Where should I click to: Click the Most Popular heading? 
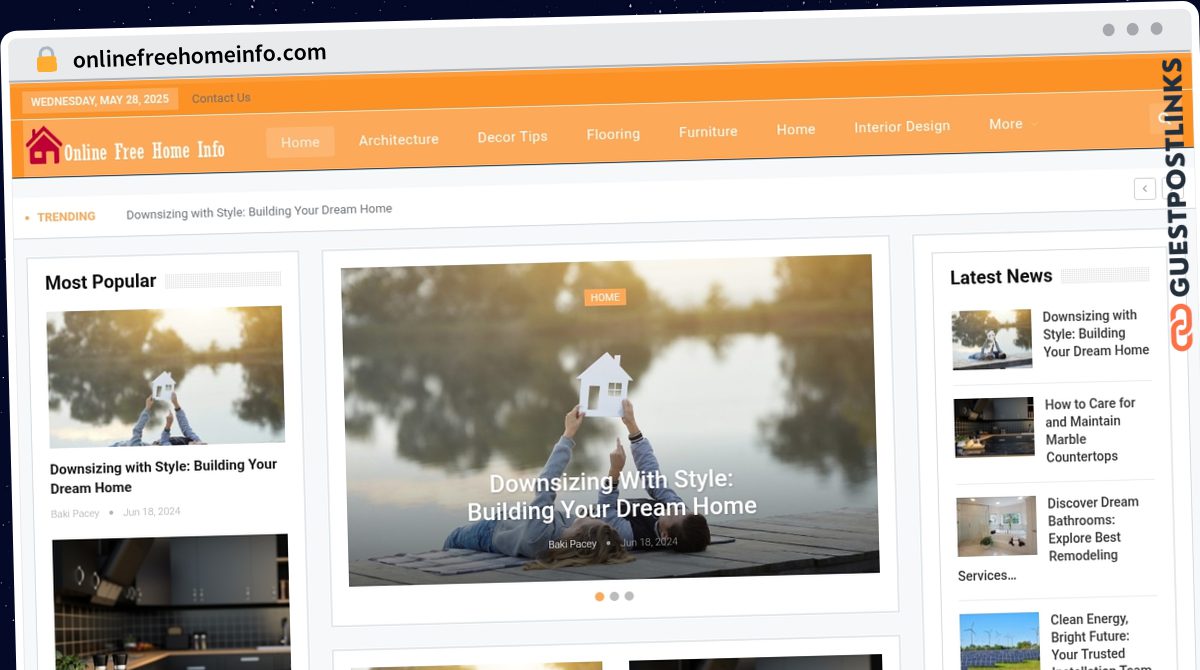pyautogui.click(x=101, y=282)
